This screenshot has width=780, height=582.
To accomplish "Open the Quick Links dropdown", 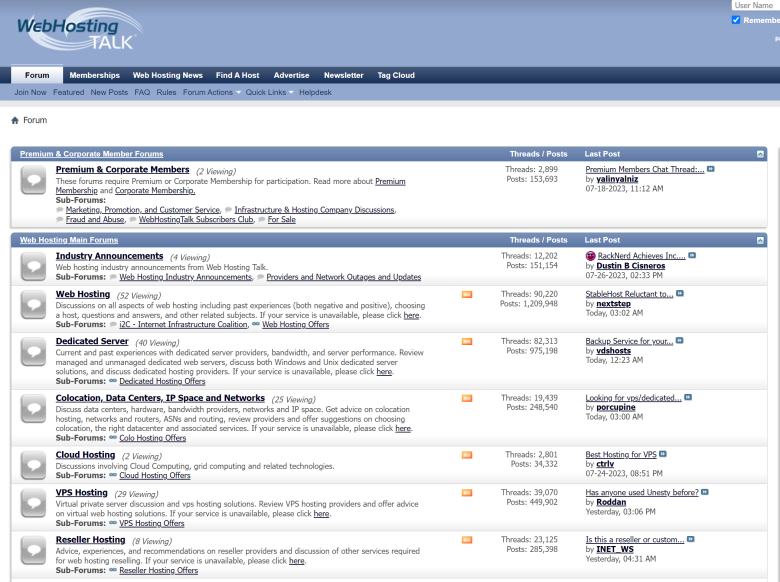I will point(269,93).
